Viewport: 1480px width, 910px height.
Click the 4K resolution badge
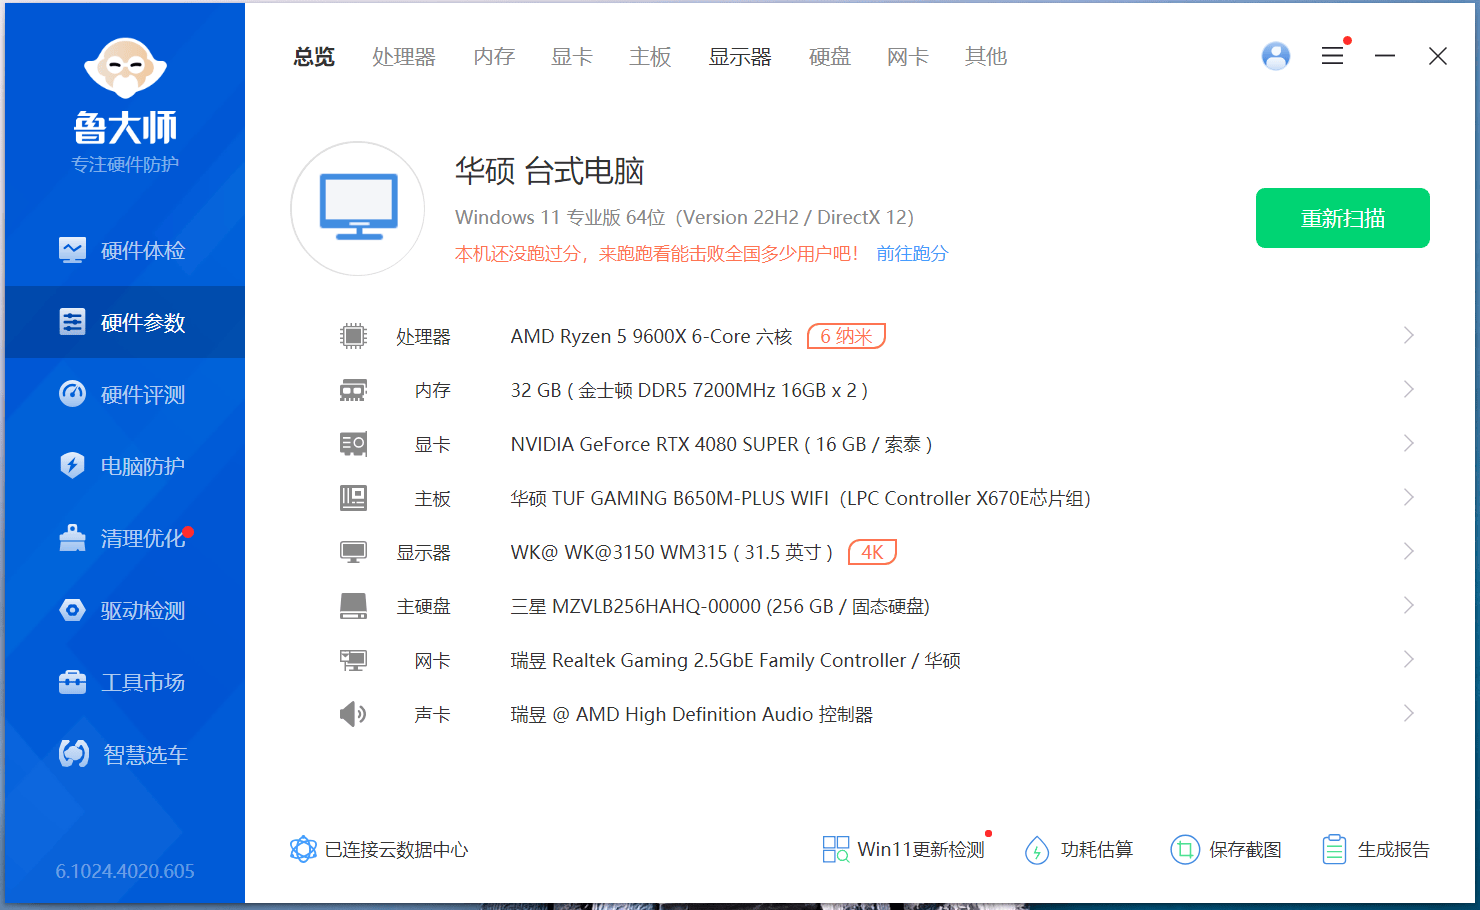[872, 552]
